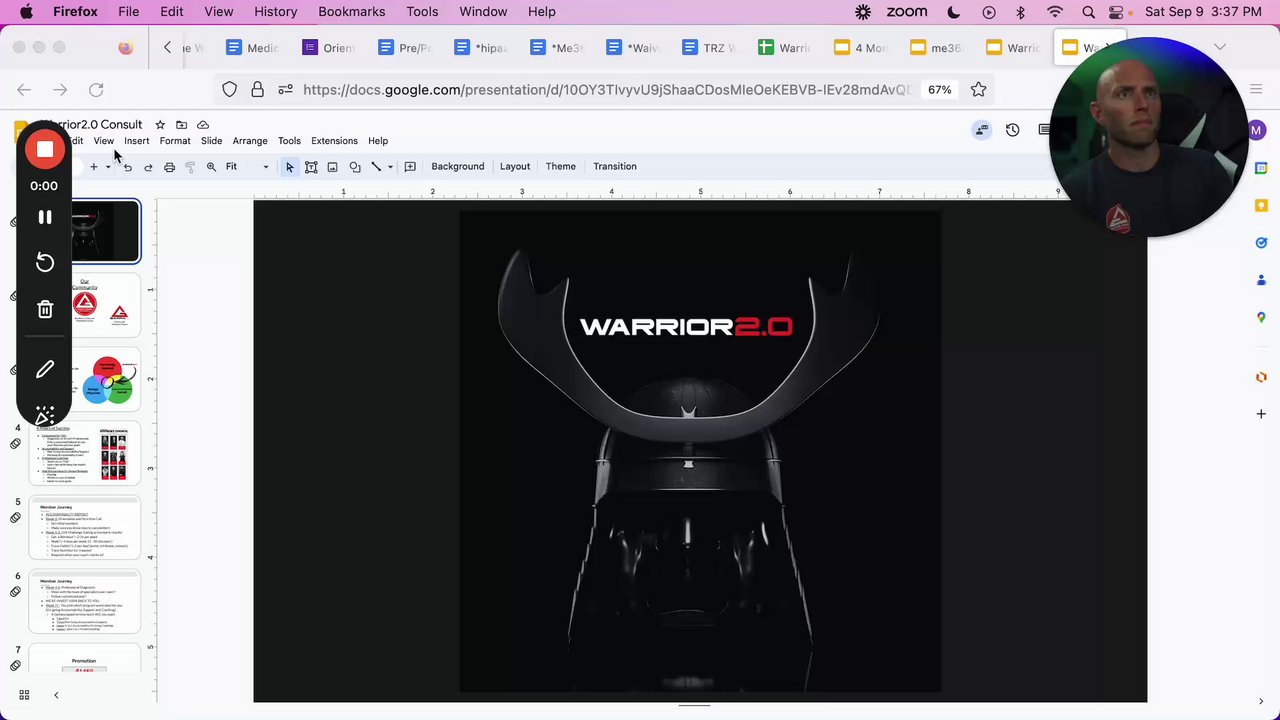Check the cloud save status icon
This screenshot has height=720, width=1280.
point(203,125)
